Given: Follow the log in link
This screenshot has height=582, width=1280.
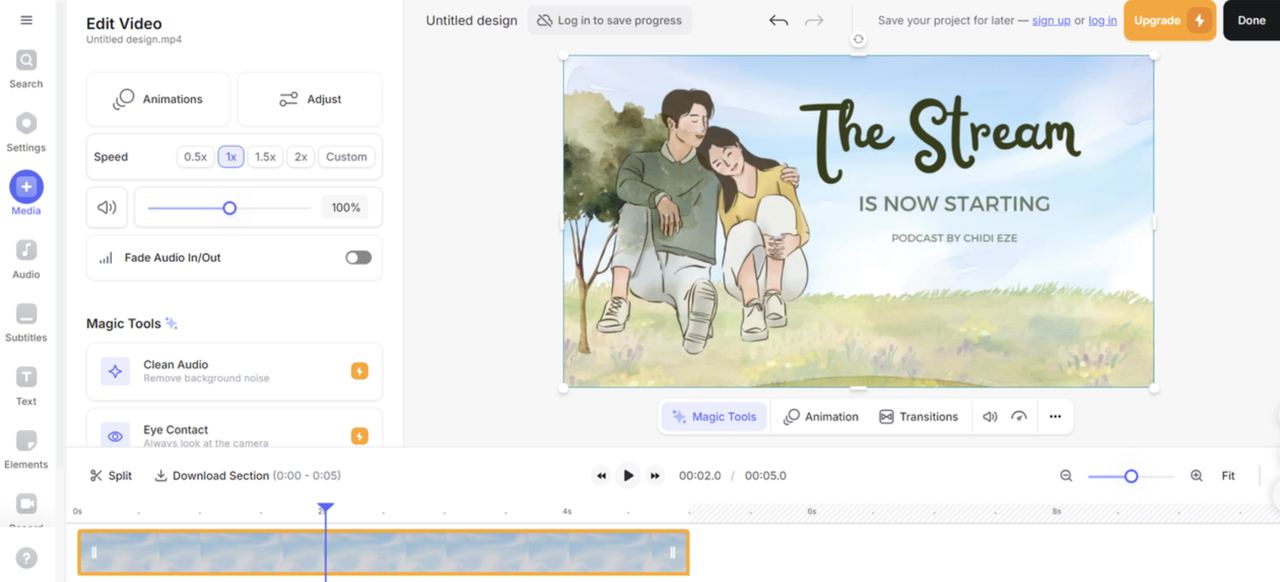Looking at the screenshot, I should point(1102,20).
